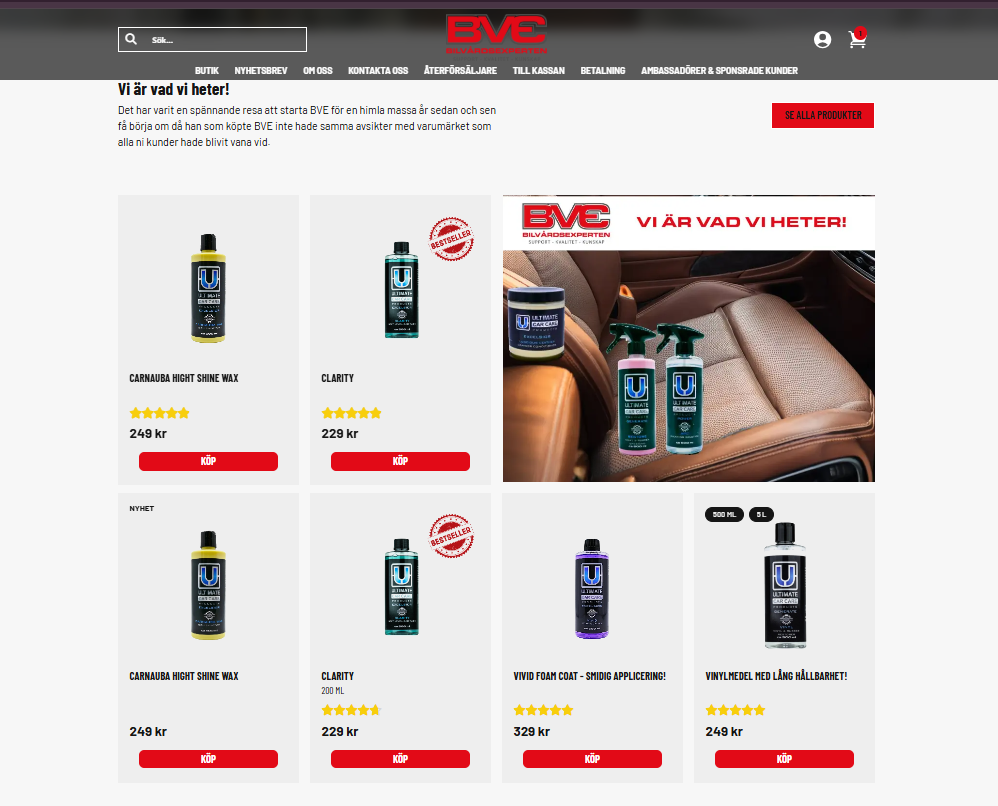
Task: Click the search magnifier icon
Action: [131, 39]
